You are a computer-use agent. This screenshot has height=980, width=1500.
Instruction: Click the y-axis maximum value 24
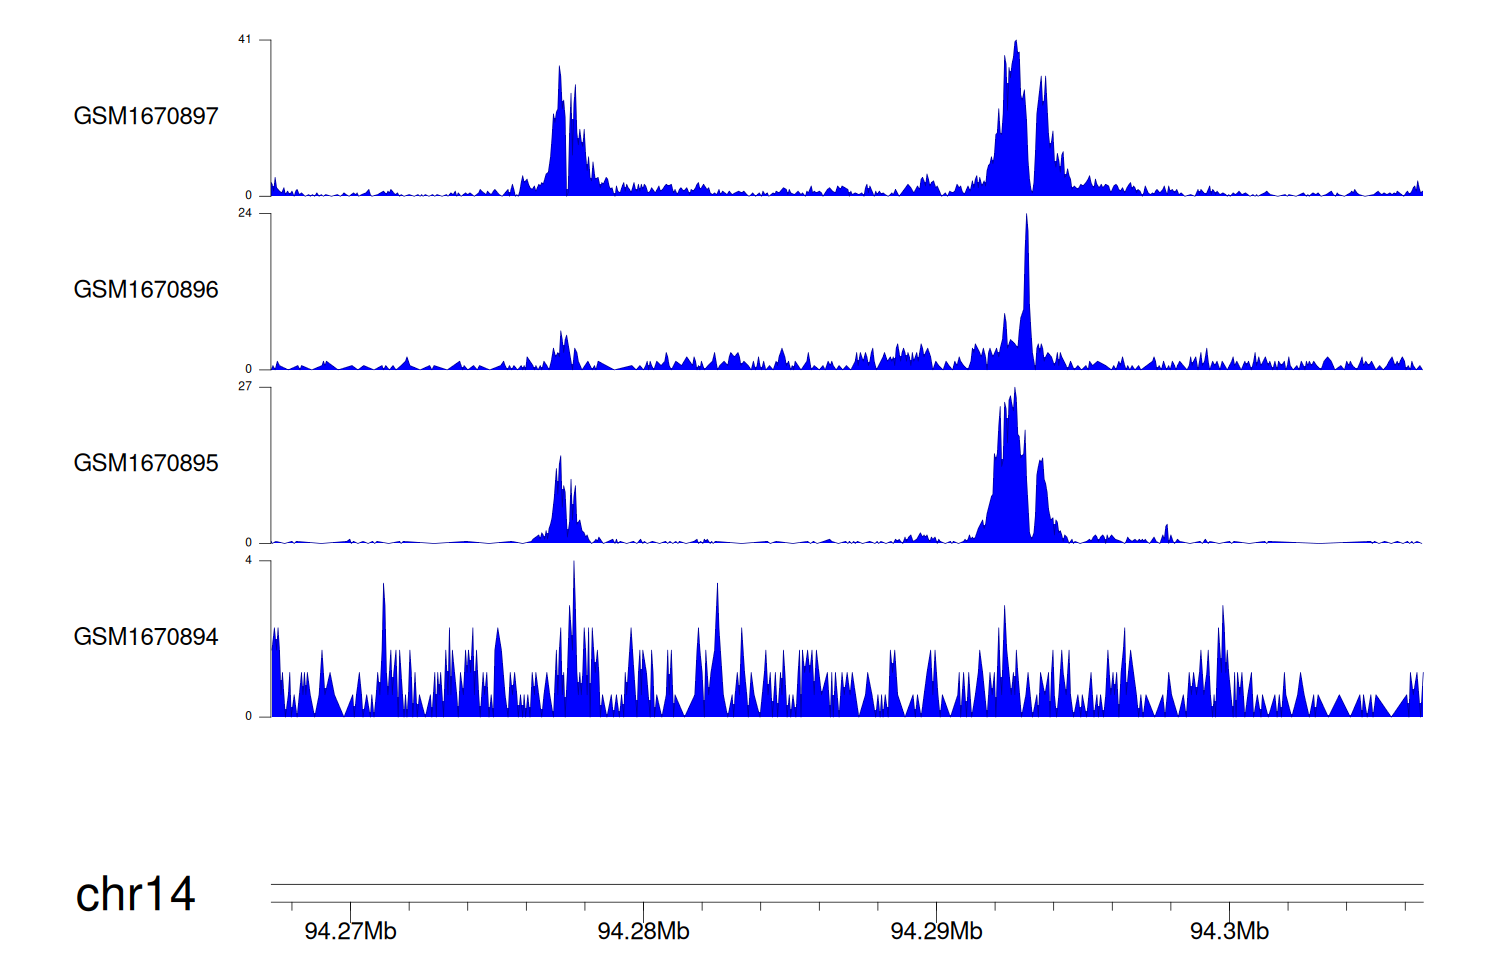click(245, 213)
